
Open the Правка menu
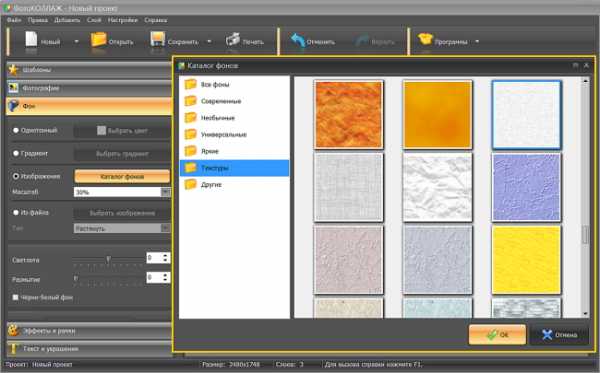[x=38, y=20]
